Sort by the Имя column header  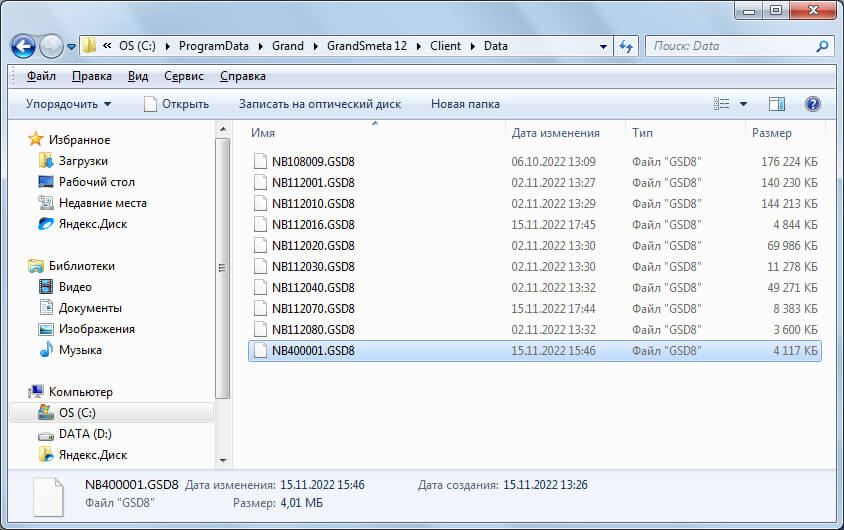coord(375,132)
